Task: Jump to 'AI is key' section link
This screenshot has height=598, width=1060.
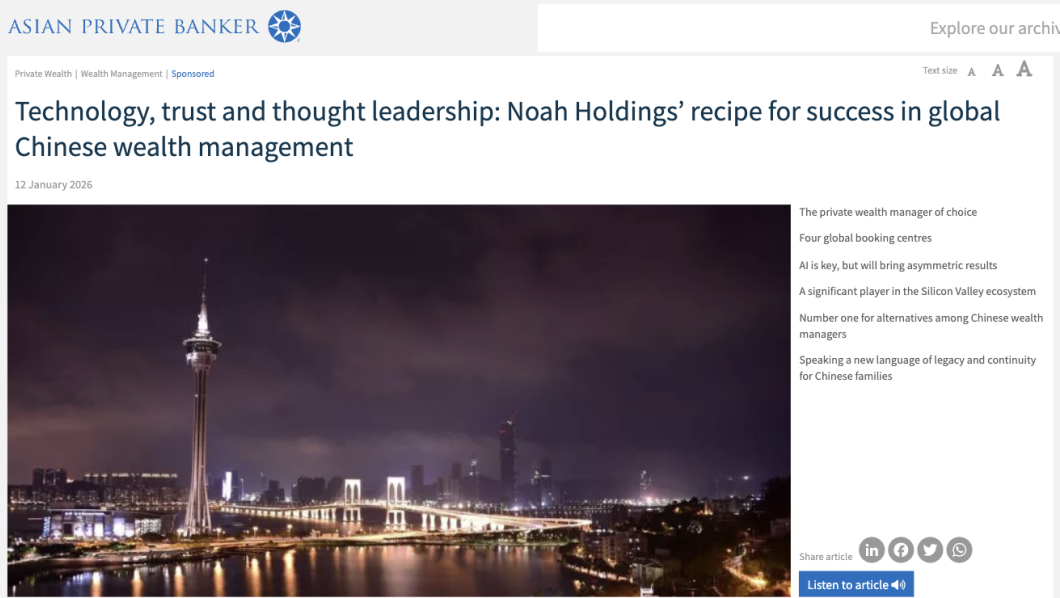Action: [x=898, y=265]
